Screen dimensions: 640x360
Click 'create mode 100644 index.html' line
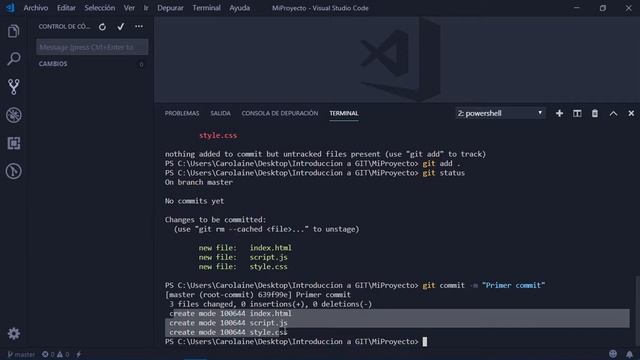click(230, 313)
